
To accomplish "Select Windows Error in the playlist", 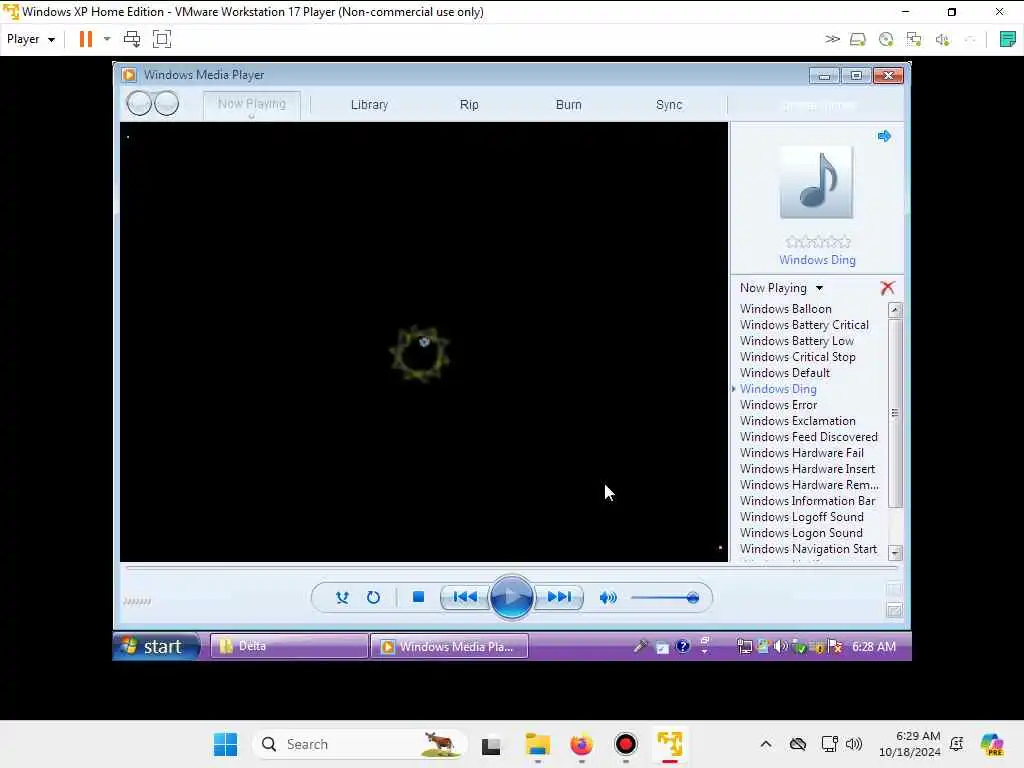I will (778, 405).
